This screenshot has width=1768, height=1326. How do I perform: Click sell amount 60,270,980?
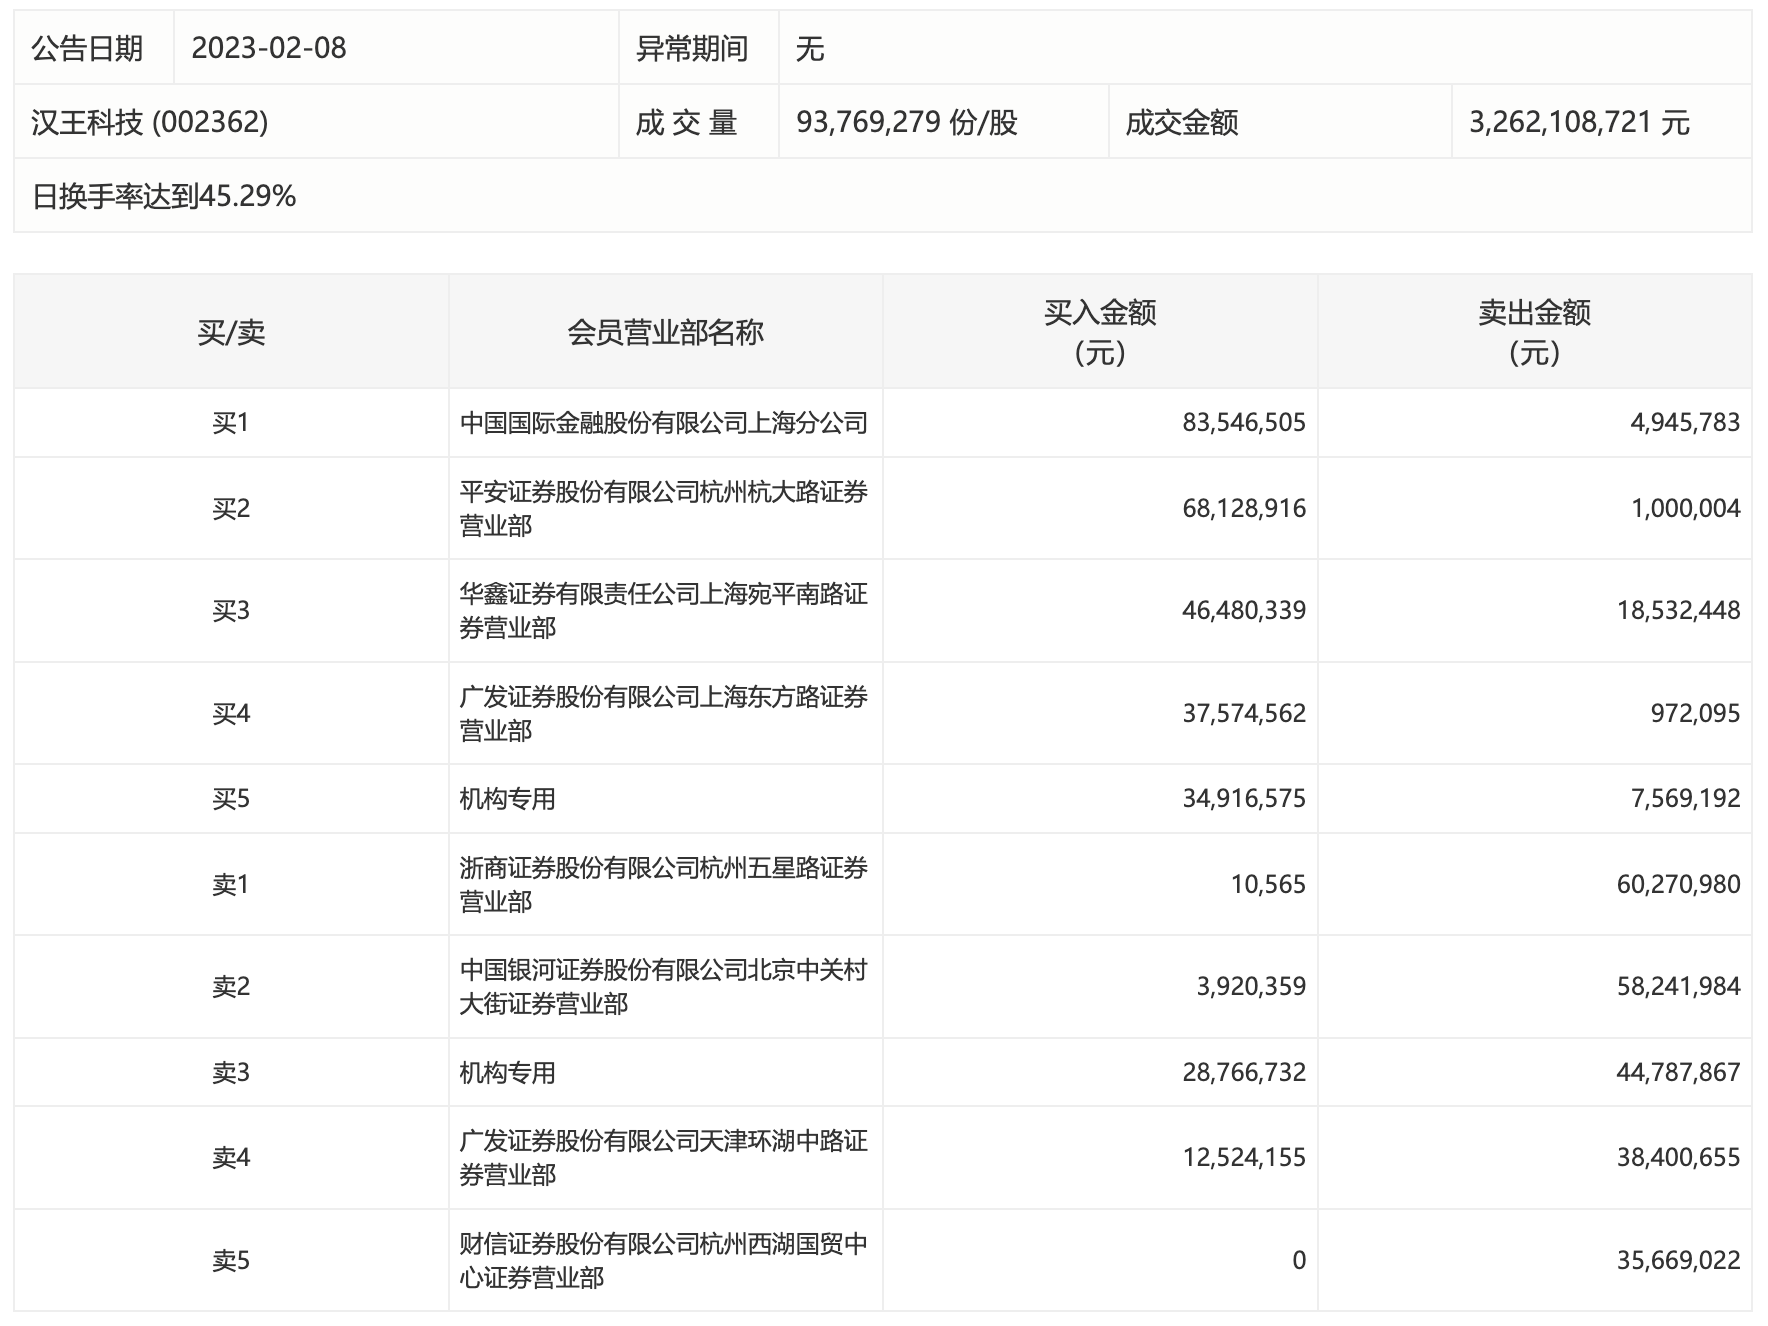(x=1679, y=885)
